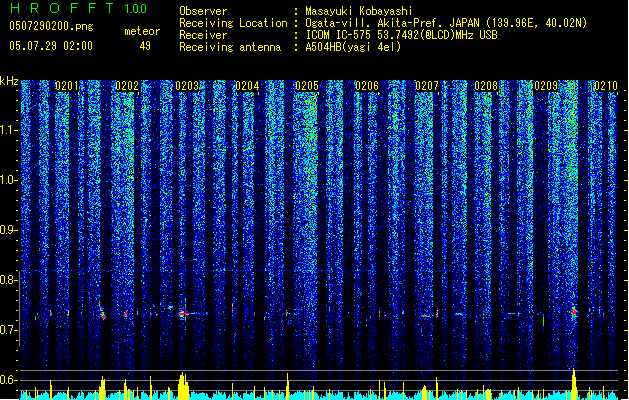Click the 0202 time marker
The image size is (629, 400).
(127, 86)
